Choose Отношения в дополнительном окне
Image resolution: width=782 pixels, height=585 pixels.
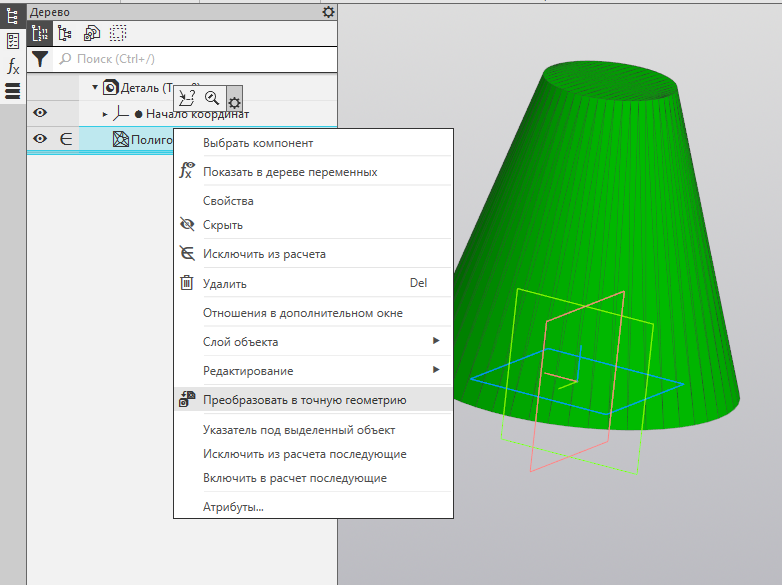click(313, 313)
